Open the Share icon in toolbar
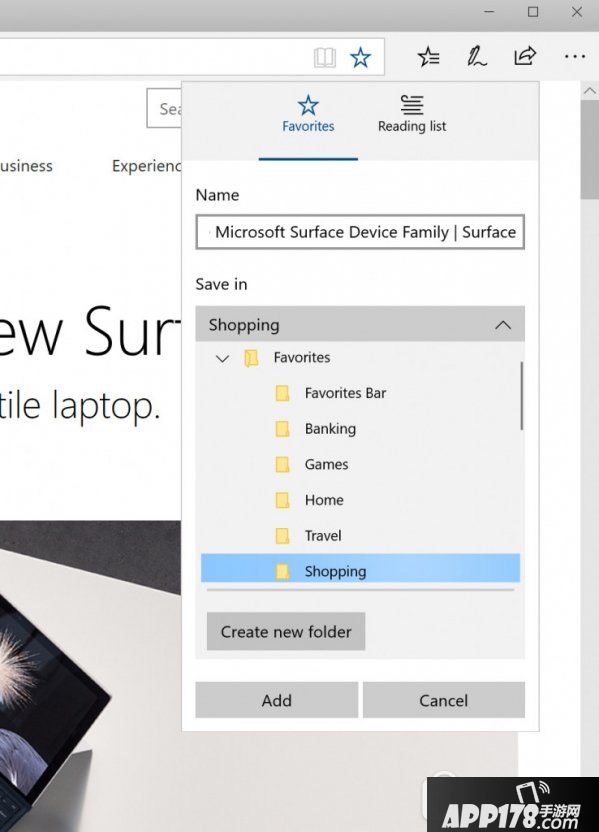The height and width of the screenshot is (832, 599). pos(525,56)
